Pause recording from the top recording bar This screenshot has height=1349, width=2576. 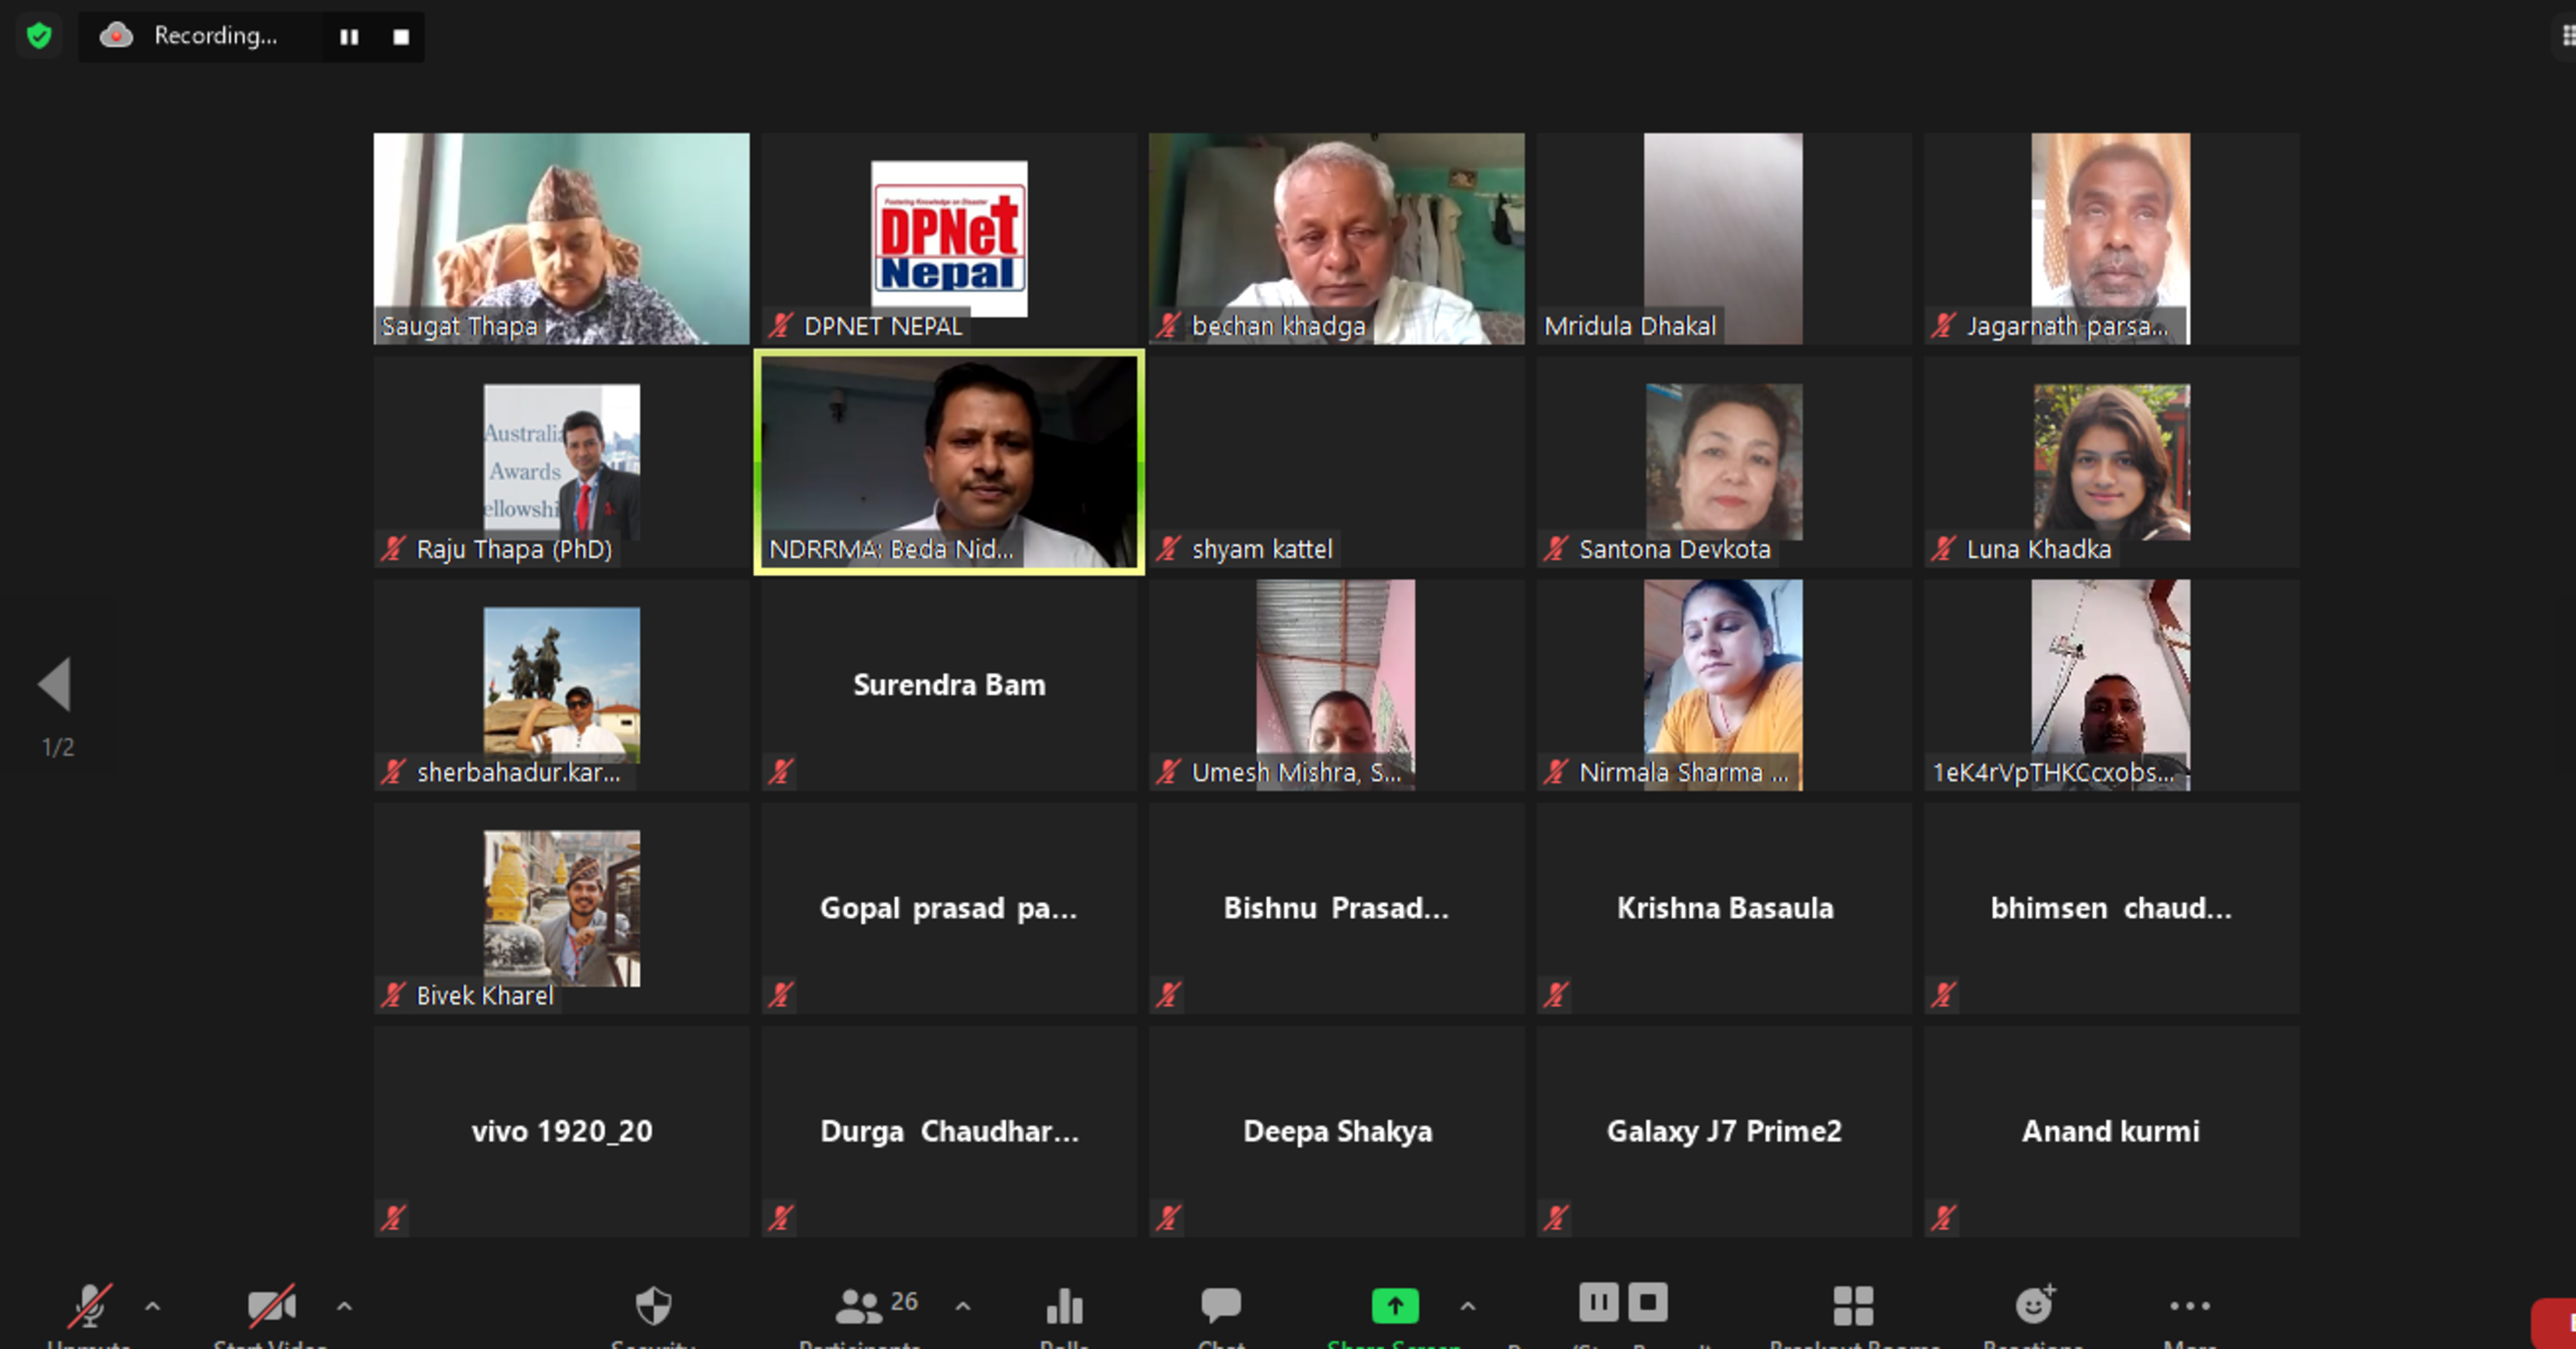click(x=349, y=37)
